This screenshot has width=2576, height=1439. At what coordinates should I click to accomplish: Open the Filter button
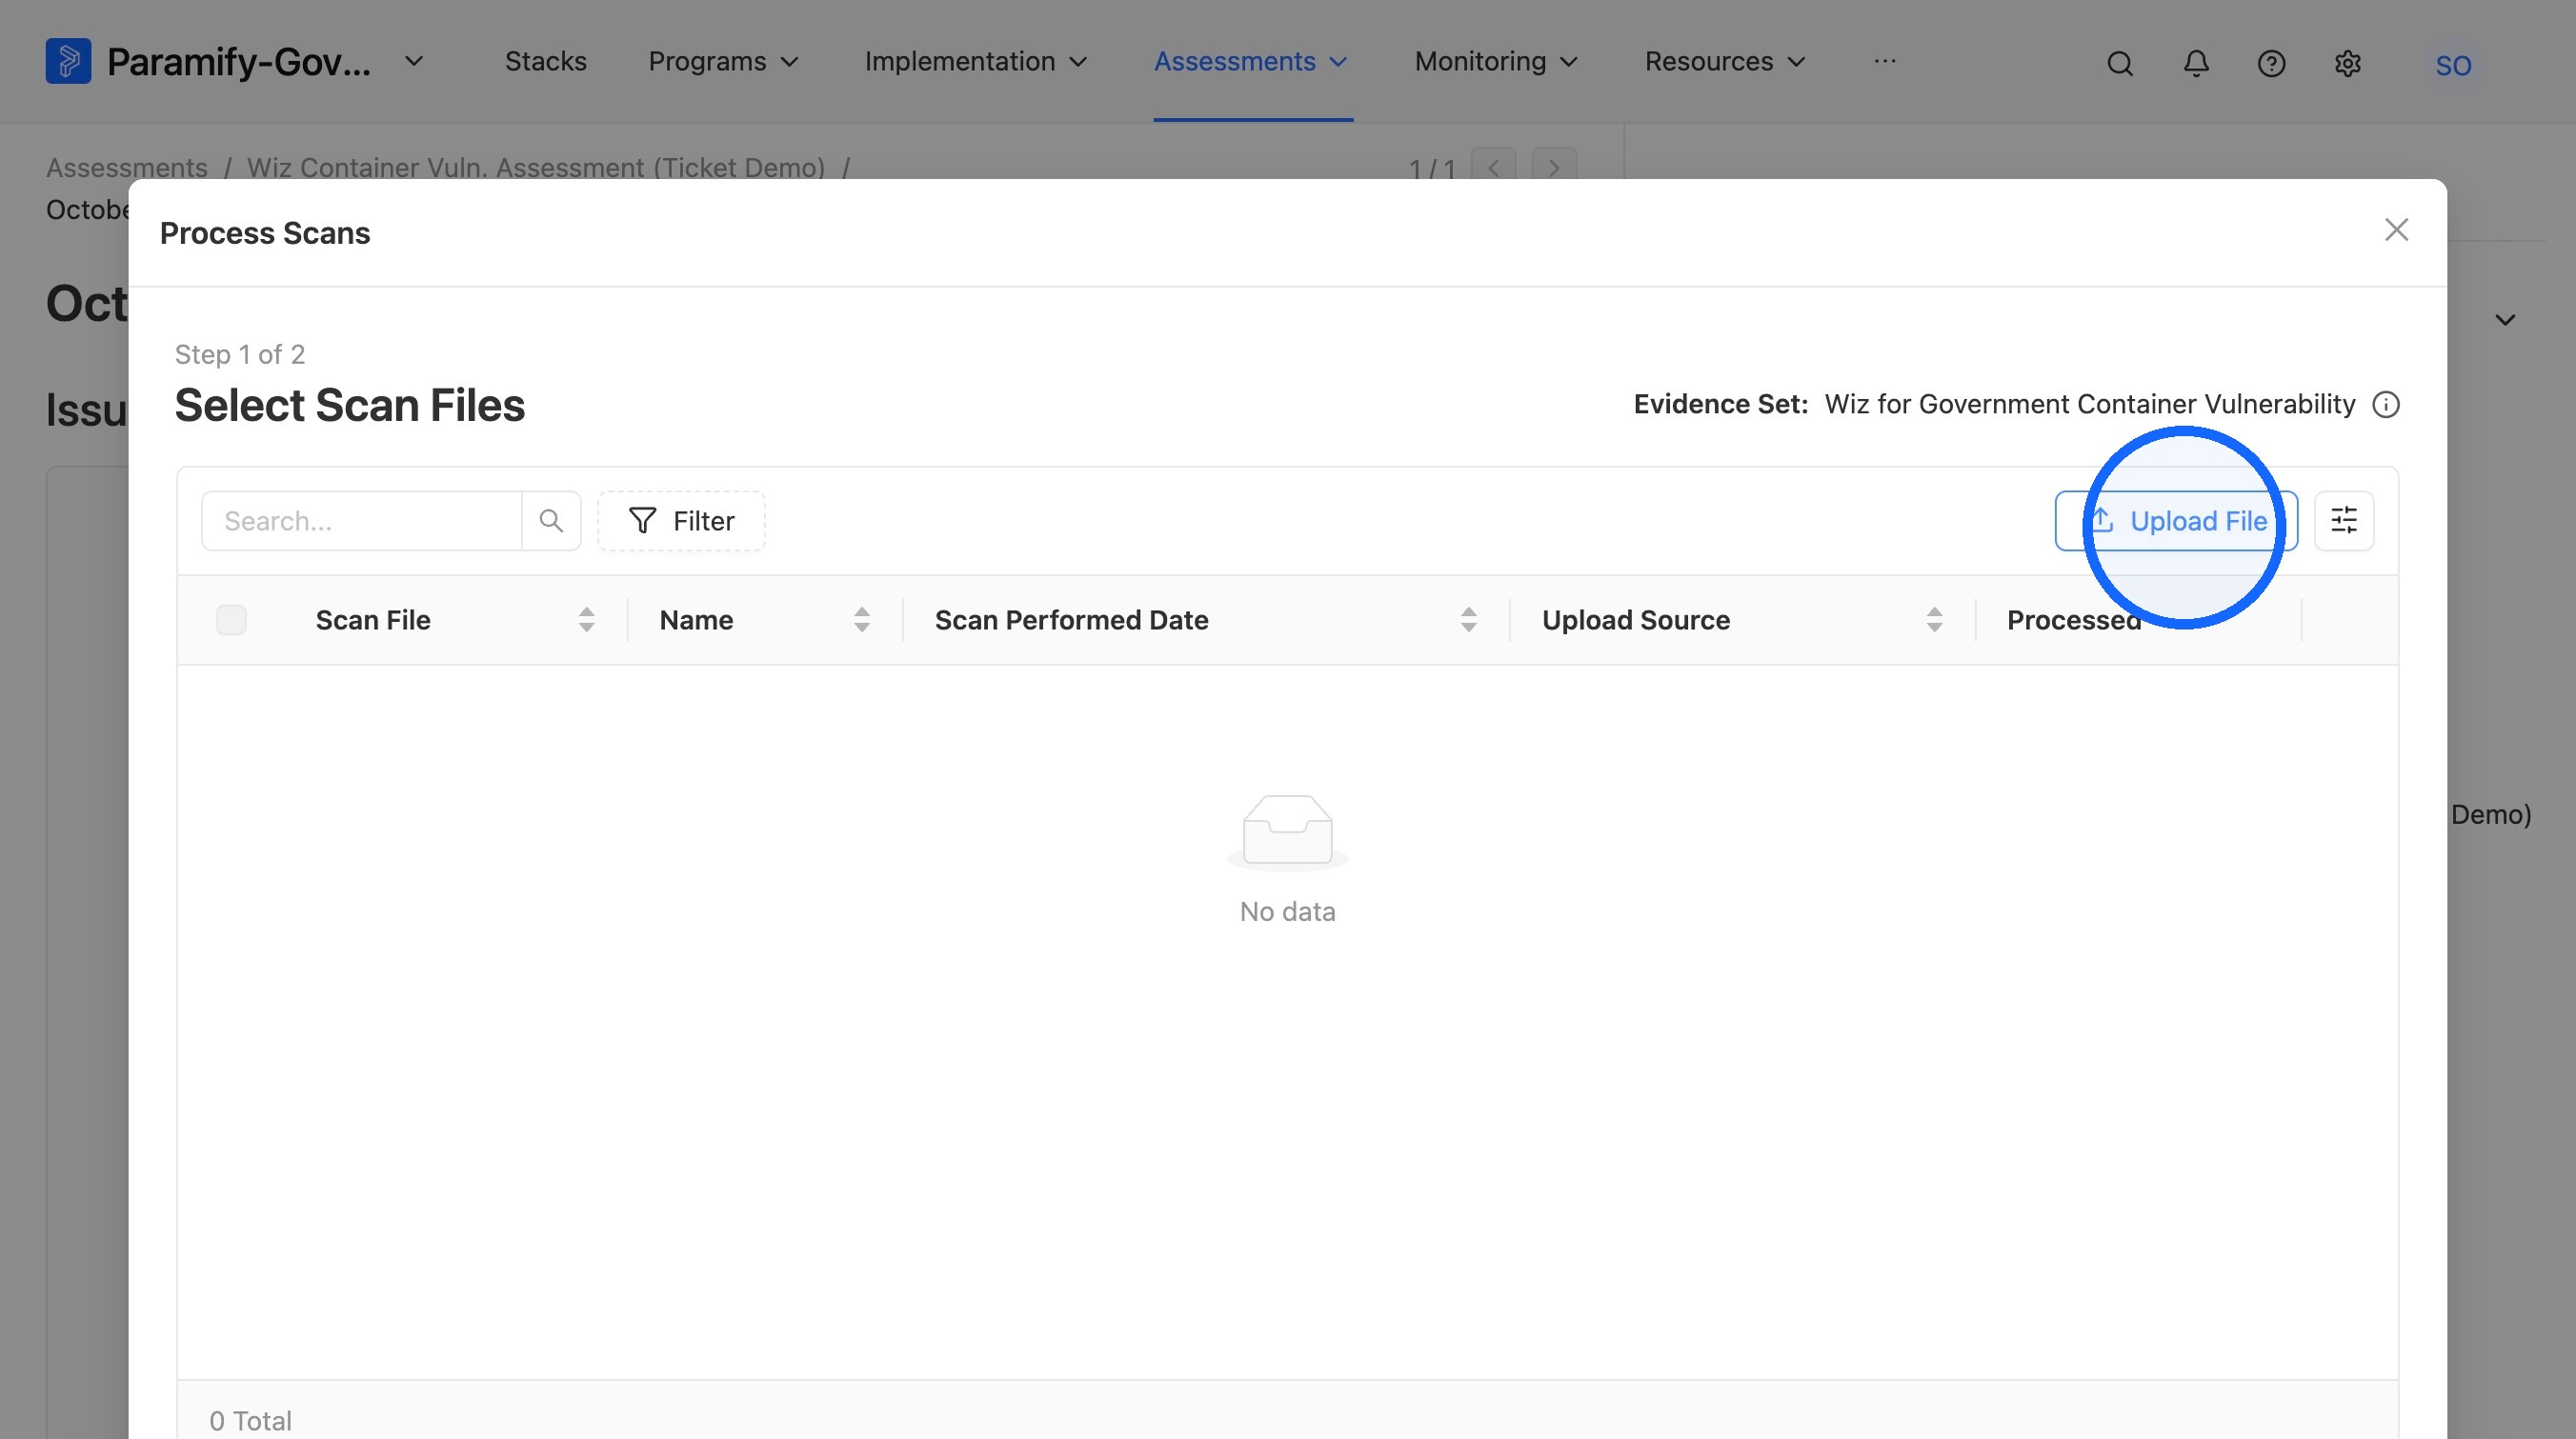click(x=681, y=521)
